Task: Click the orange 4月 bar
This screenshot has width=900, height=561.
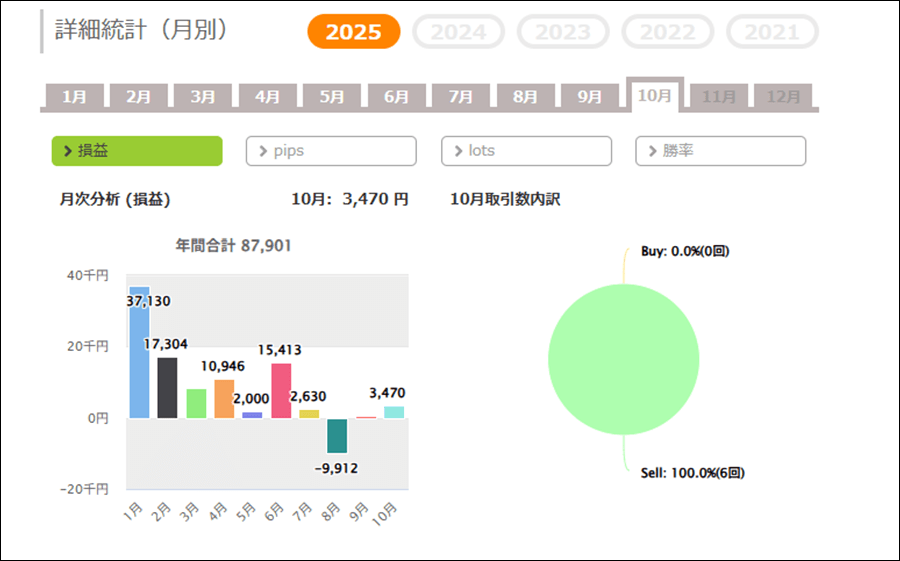Action: pyautogui.click(x=224, y=399)
